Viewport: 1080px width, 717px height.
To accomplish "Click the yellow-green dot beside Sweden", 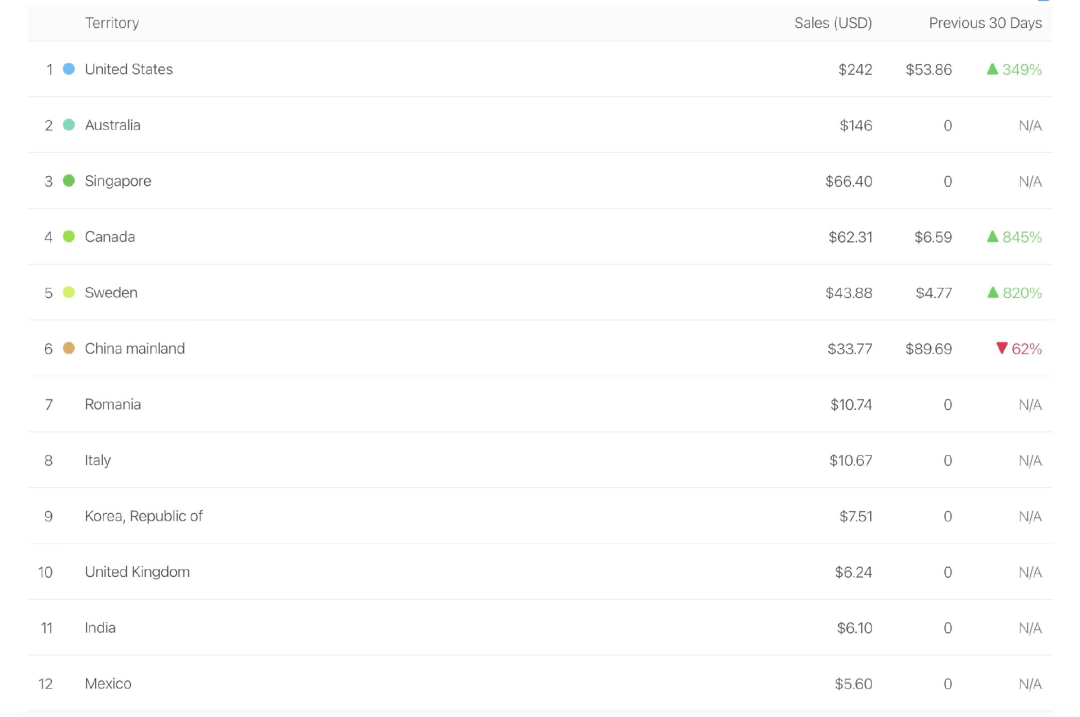I will point(69,293).
